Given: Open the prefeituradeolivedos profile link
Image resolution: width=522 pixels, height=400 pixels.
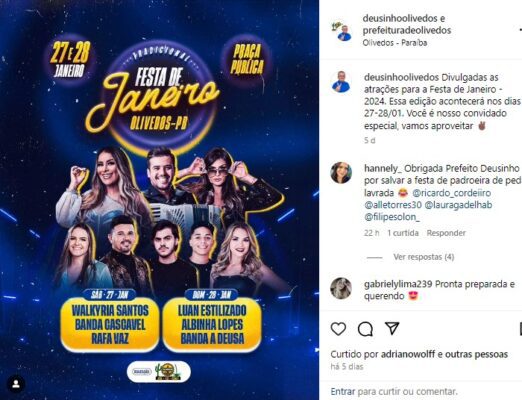Looking at the screenshot, I should click(x=407, y=30).
